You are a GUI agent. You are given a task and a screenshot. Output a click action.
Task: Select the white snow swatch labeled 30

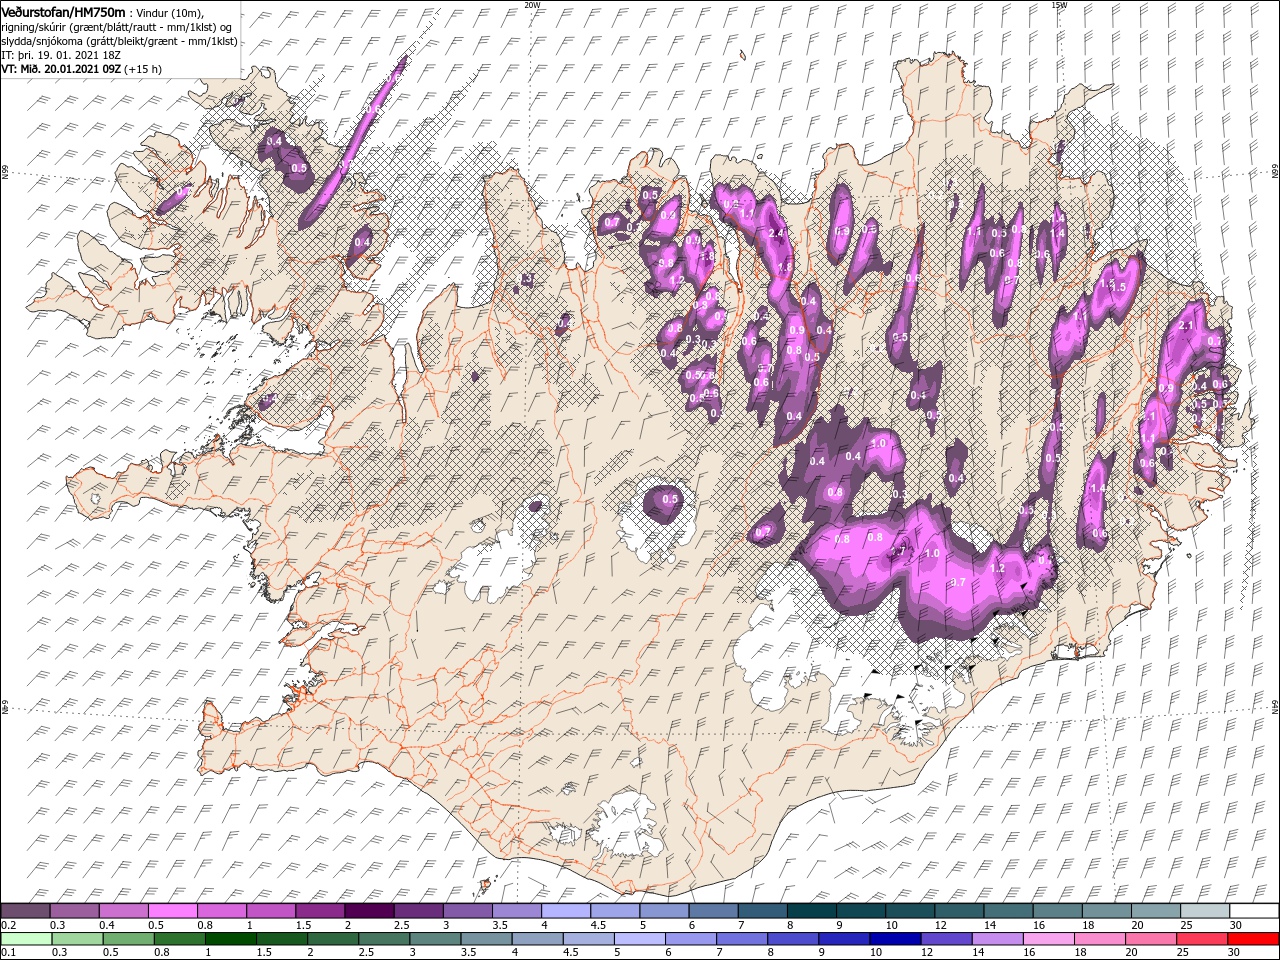1254,911
